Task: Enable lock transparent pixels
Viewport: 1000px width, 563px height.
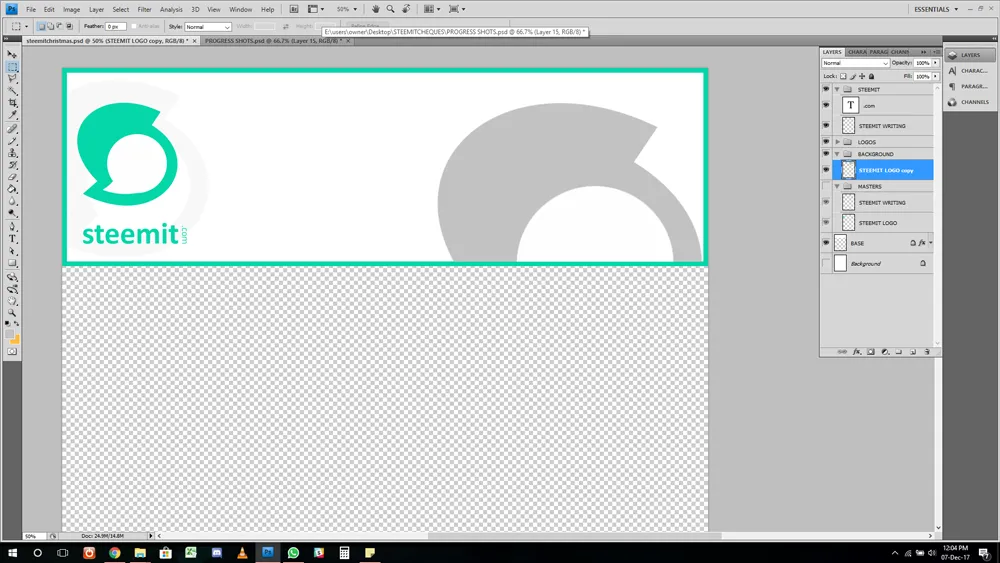Action: 843,77
